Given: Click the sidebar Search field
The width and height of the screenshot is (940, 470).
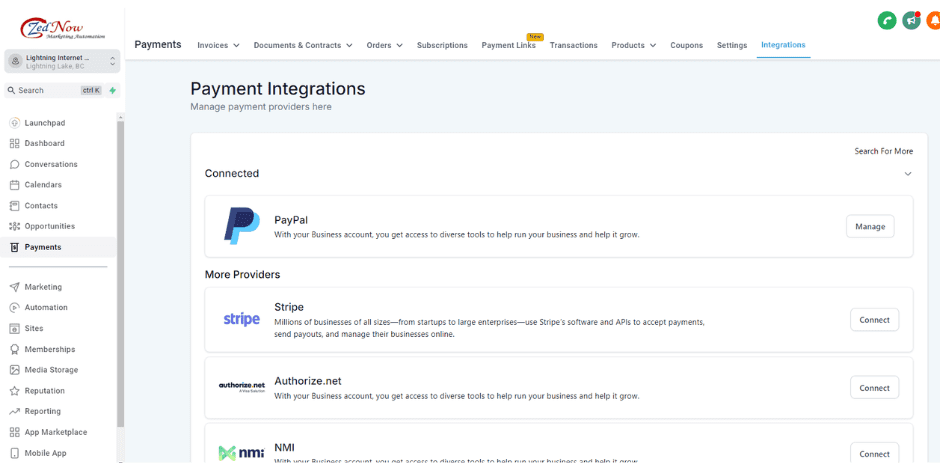Looking at the screenshot, I should point(55,91).
